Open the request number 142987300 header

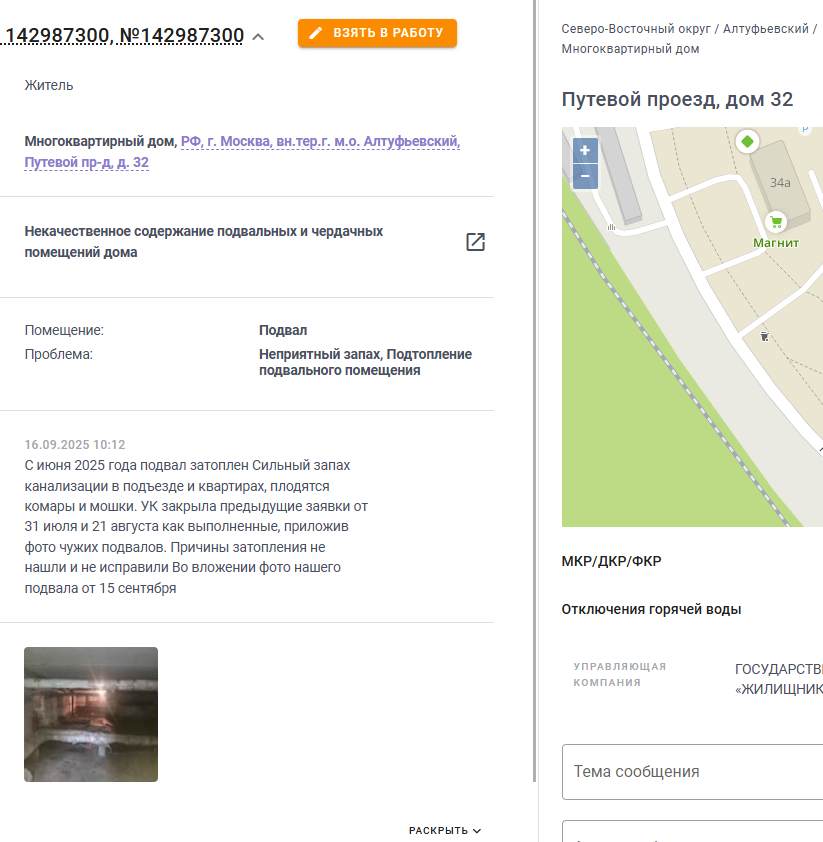(122, 36)
